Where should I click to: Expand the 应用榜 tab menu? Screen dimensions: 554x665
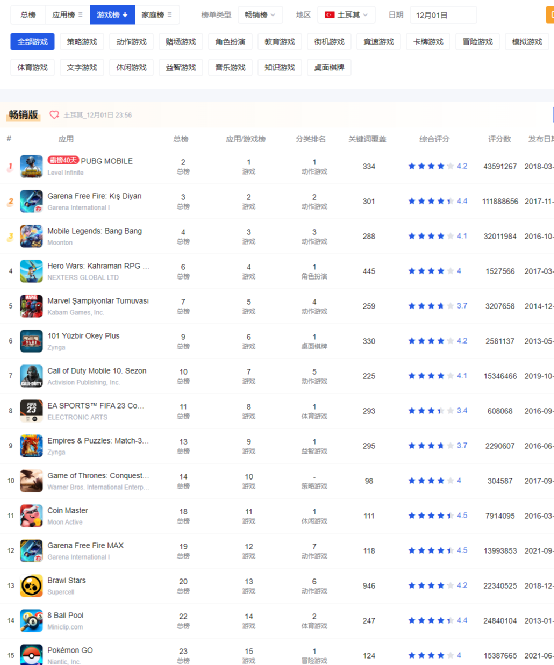(x=67, y=15)
